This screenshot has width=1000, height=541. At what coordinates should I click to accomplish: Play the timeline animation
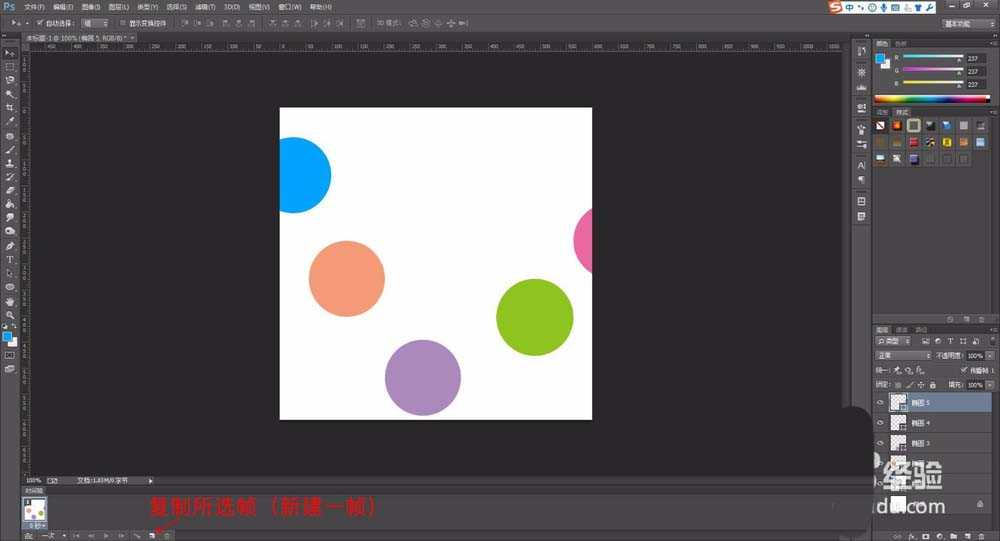pos(106,536)
